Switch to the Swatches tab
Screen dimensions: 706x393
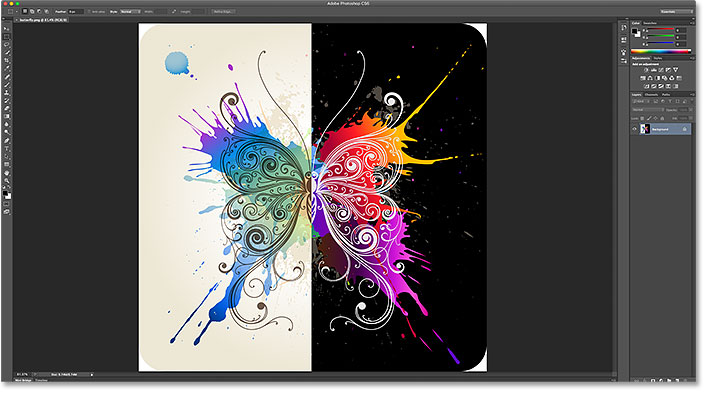[x=650, y=23]
